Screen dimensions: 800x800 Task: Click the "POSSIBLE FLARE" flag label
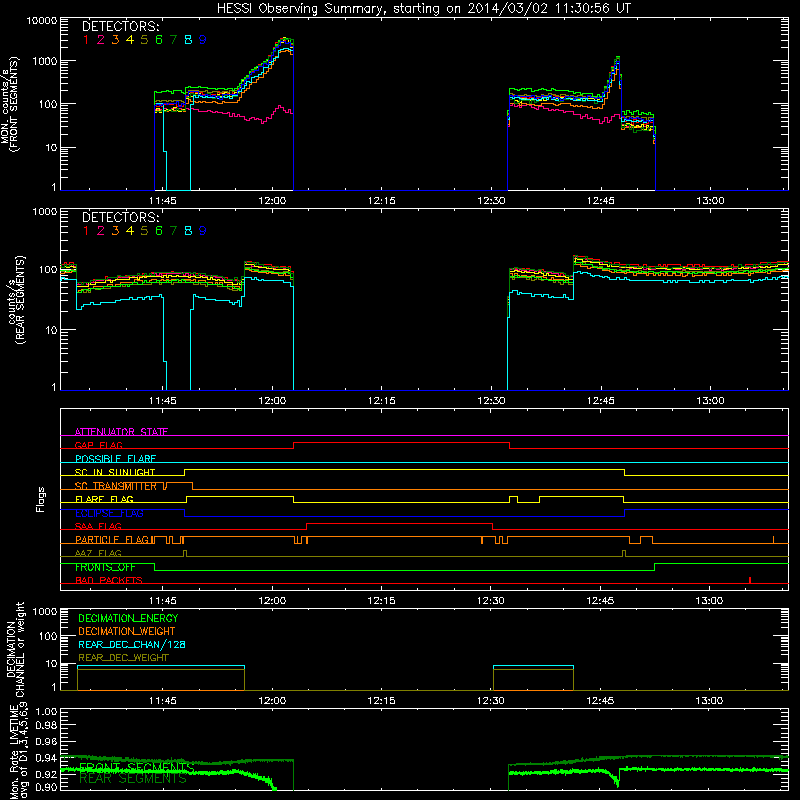tap(115, 458)
